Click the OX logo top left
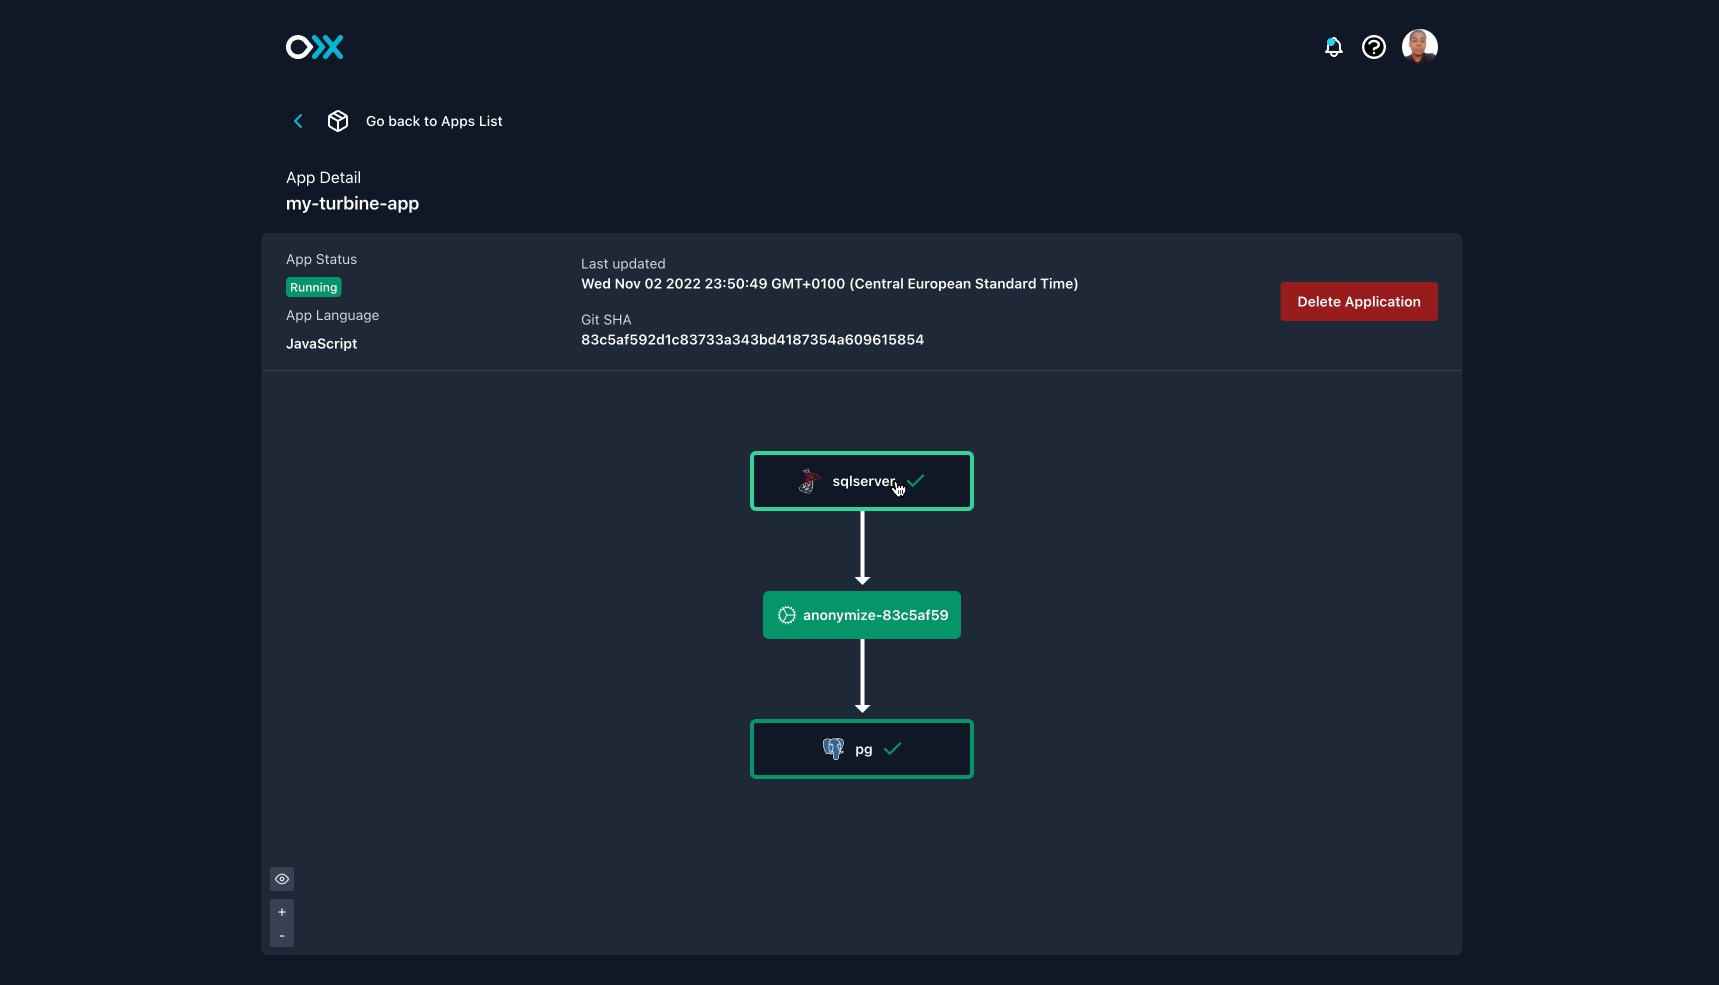The height and width of the screenshot is (985, 1719). click(314, 46)
